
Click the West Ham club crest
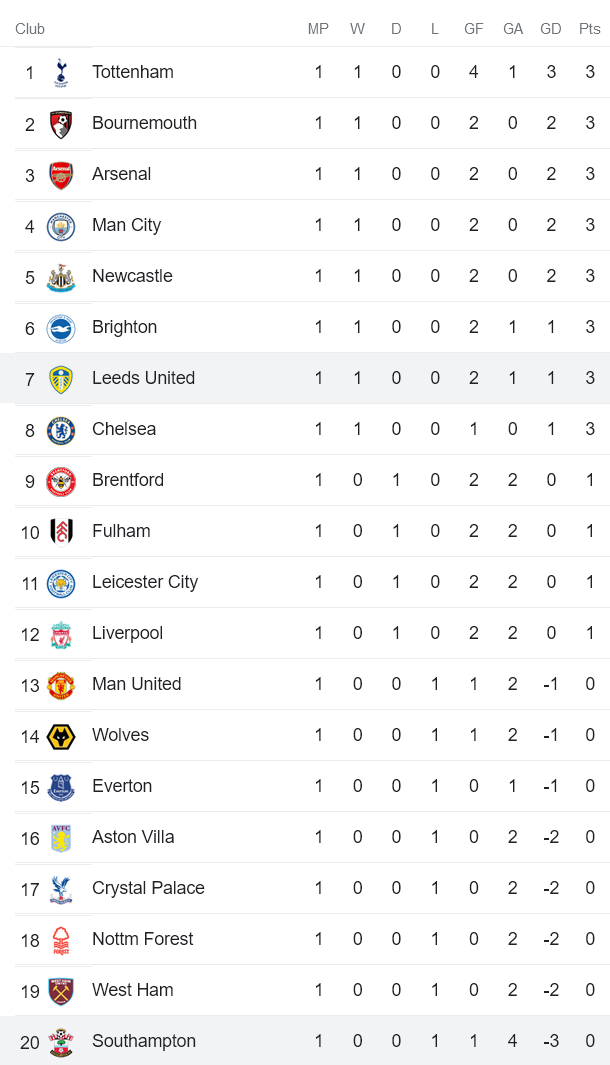pyautogui.click(x=61, y=991)
